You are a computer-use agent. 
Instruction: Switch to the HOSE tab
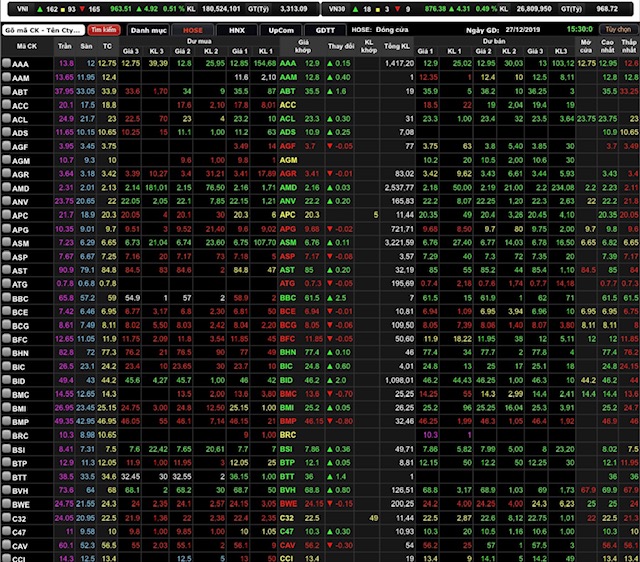tap(193, 30)
